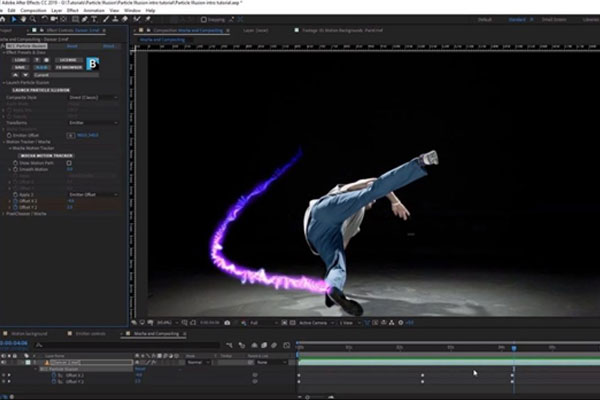Open the composition flowchart icon in viewer
The height and width of the screenshot is (400, 600).
tap(391, 323)
